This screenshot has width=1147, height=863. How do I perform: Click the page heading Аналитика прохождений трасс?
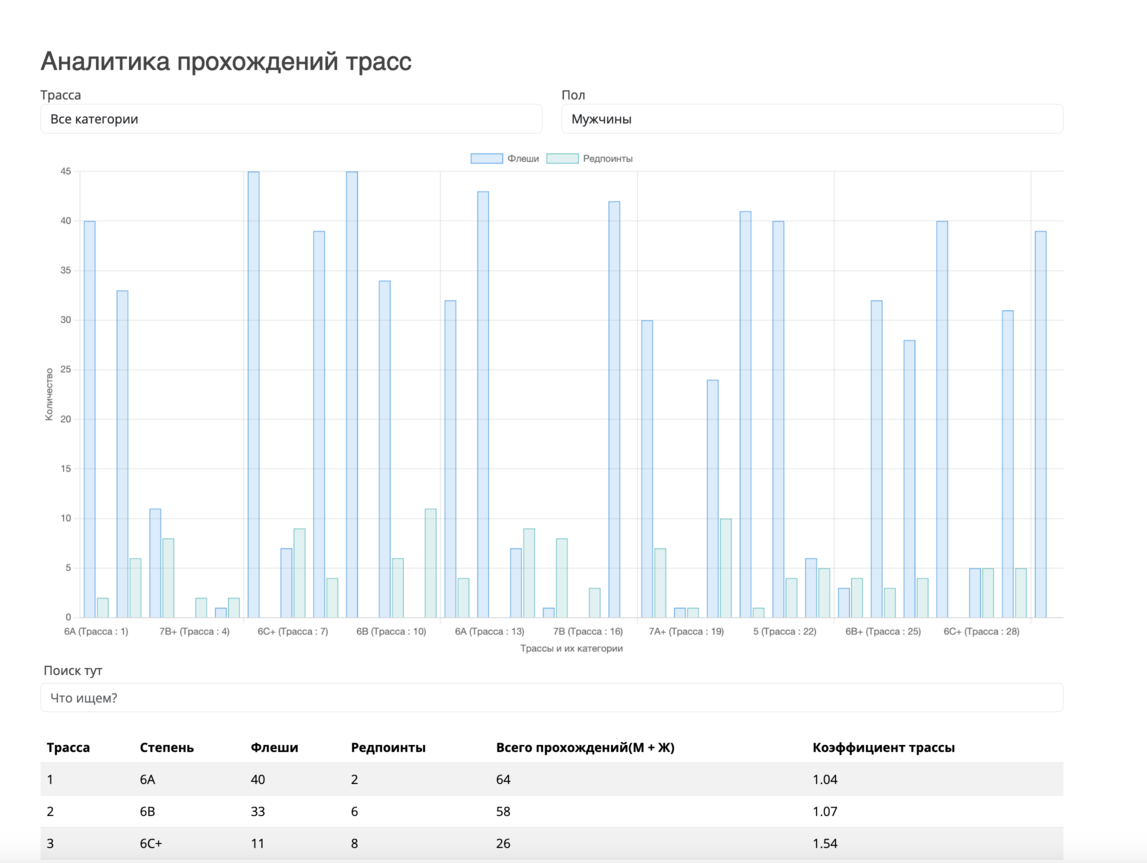[x=226, y=62]
